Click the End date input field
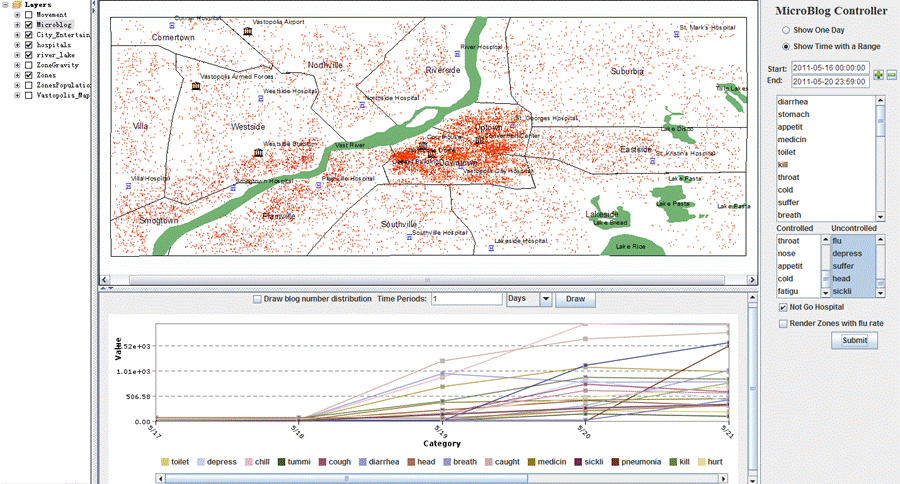The width and height of the screenshot is (900, 484). click(830, 82)
